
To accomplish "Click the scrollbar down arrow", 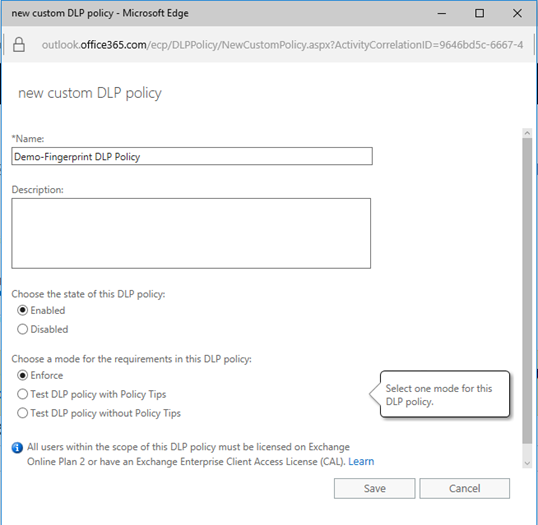I will pos(527,463).
